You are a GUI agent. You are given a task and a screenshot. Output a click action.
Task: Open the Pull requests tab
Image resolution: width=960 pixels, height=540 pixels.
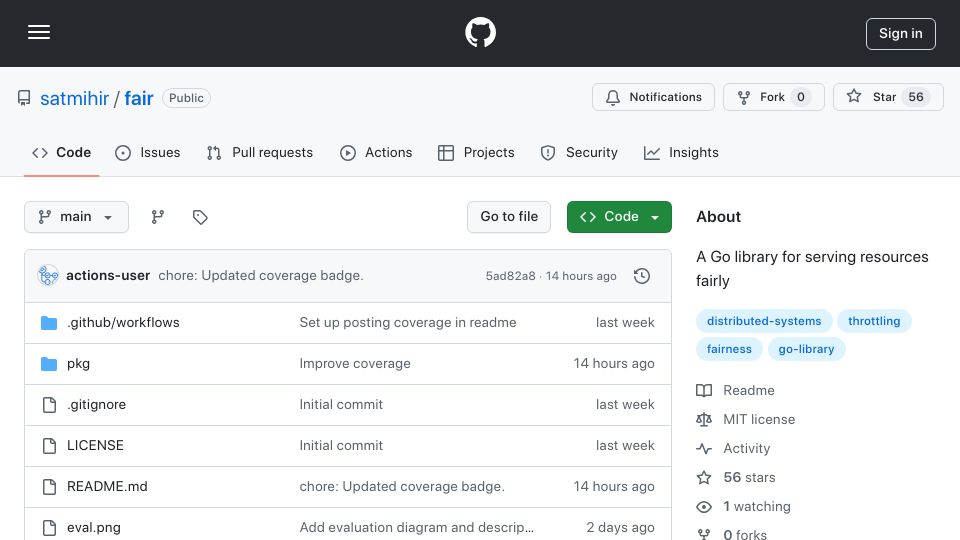click(260, 152)
